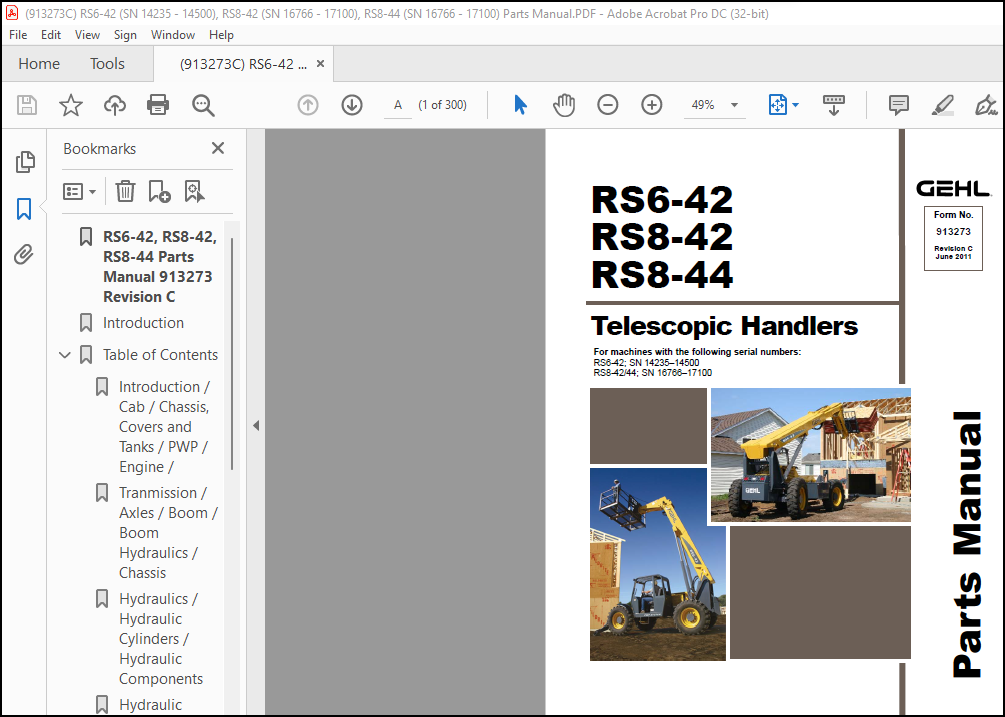Open Tranmission / Axles / Boom bookmark
The width and height of the screenshot is (1005, 717).
(x=168, y=532)
